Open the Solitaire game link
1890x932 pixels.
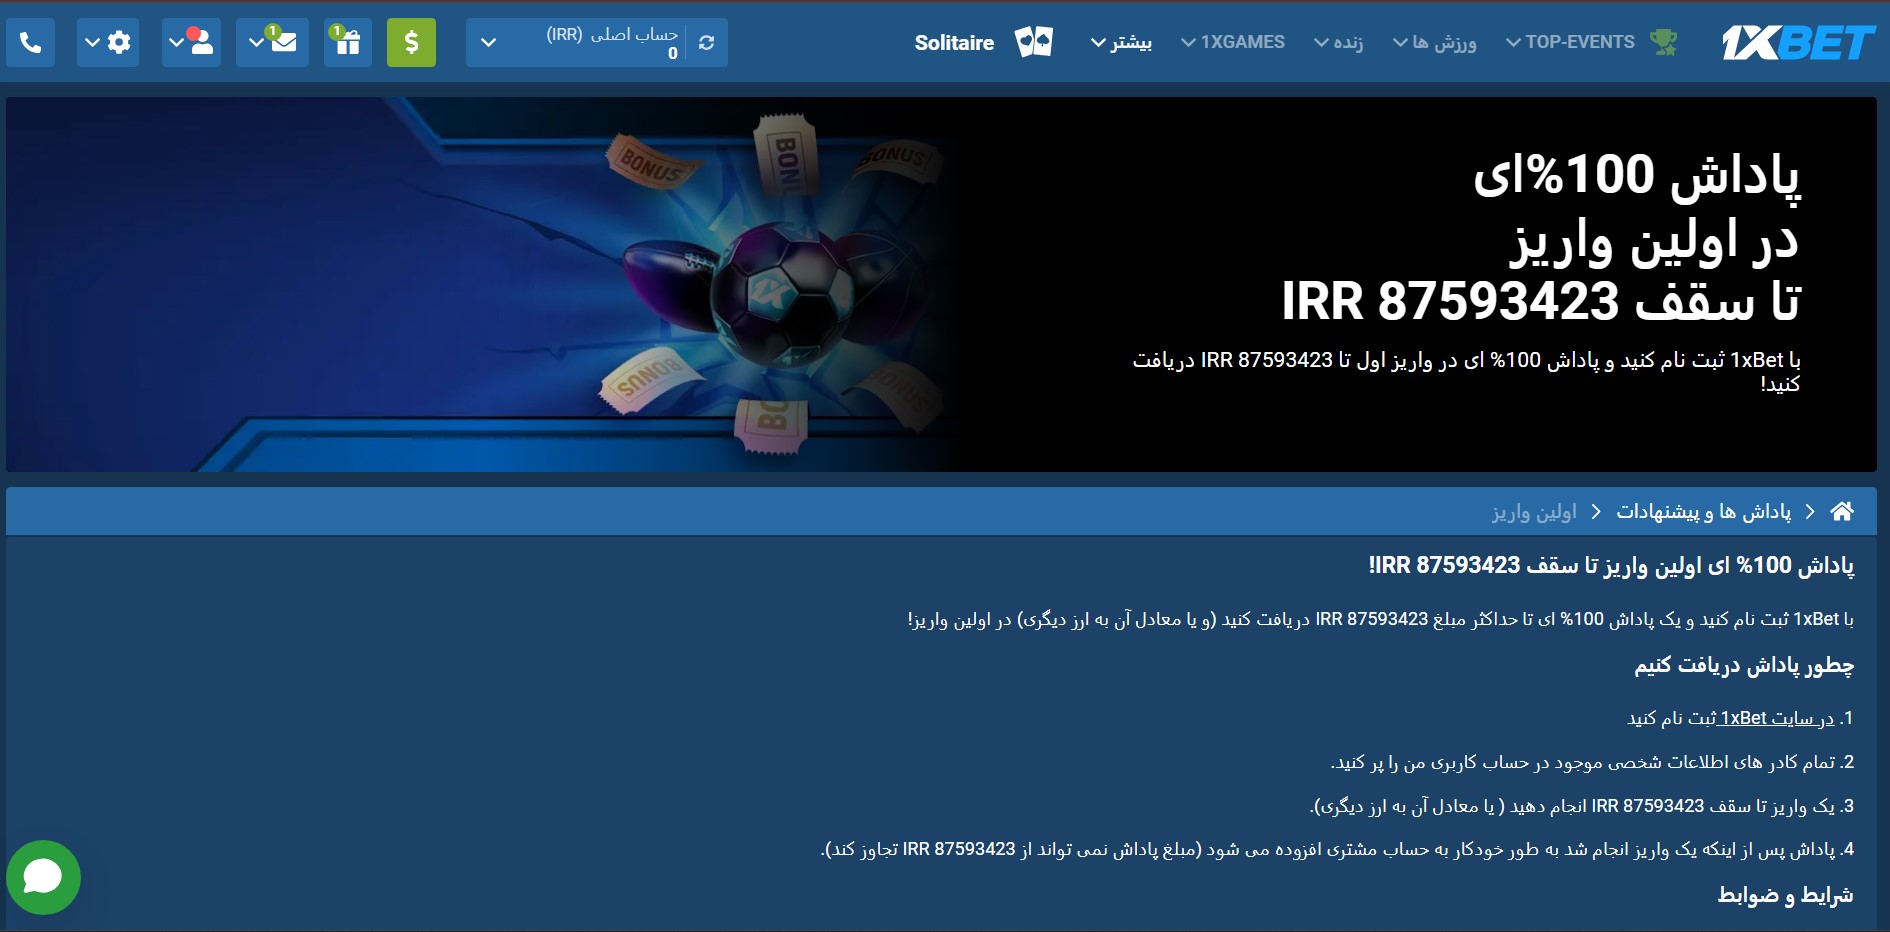pyautogui.click(x=954, y=43)
